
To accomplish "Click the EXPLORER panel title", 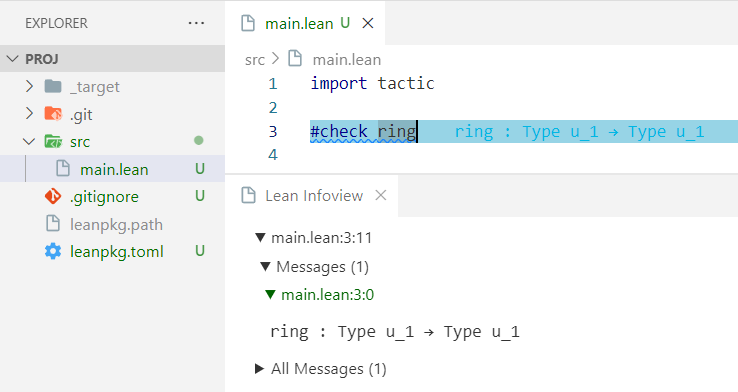I will click(x=56, y=23).
